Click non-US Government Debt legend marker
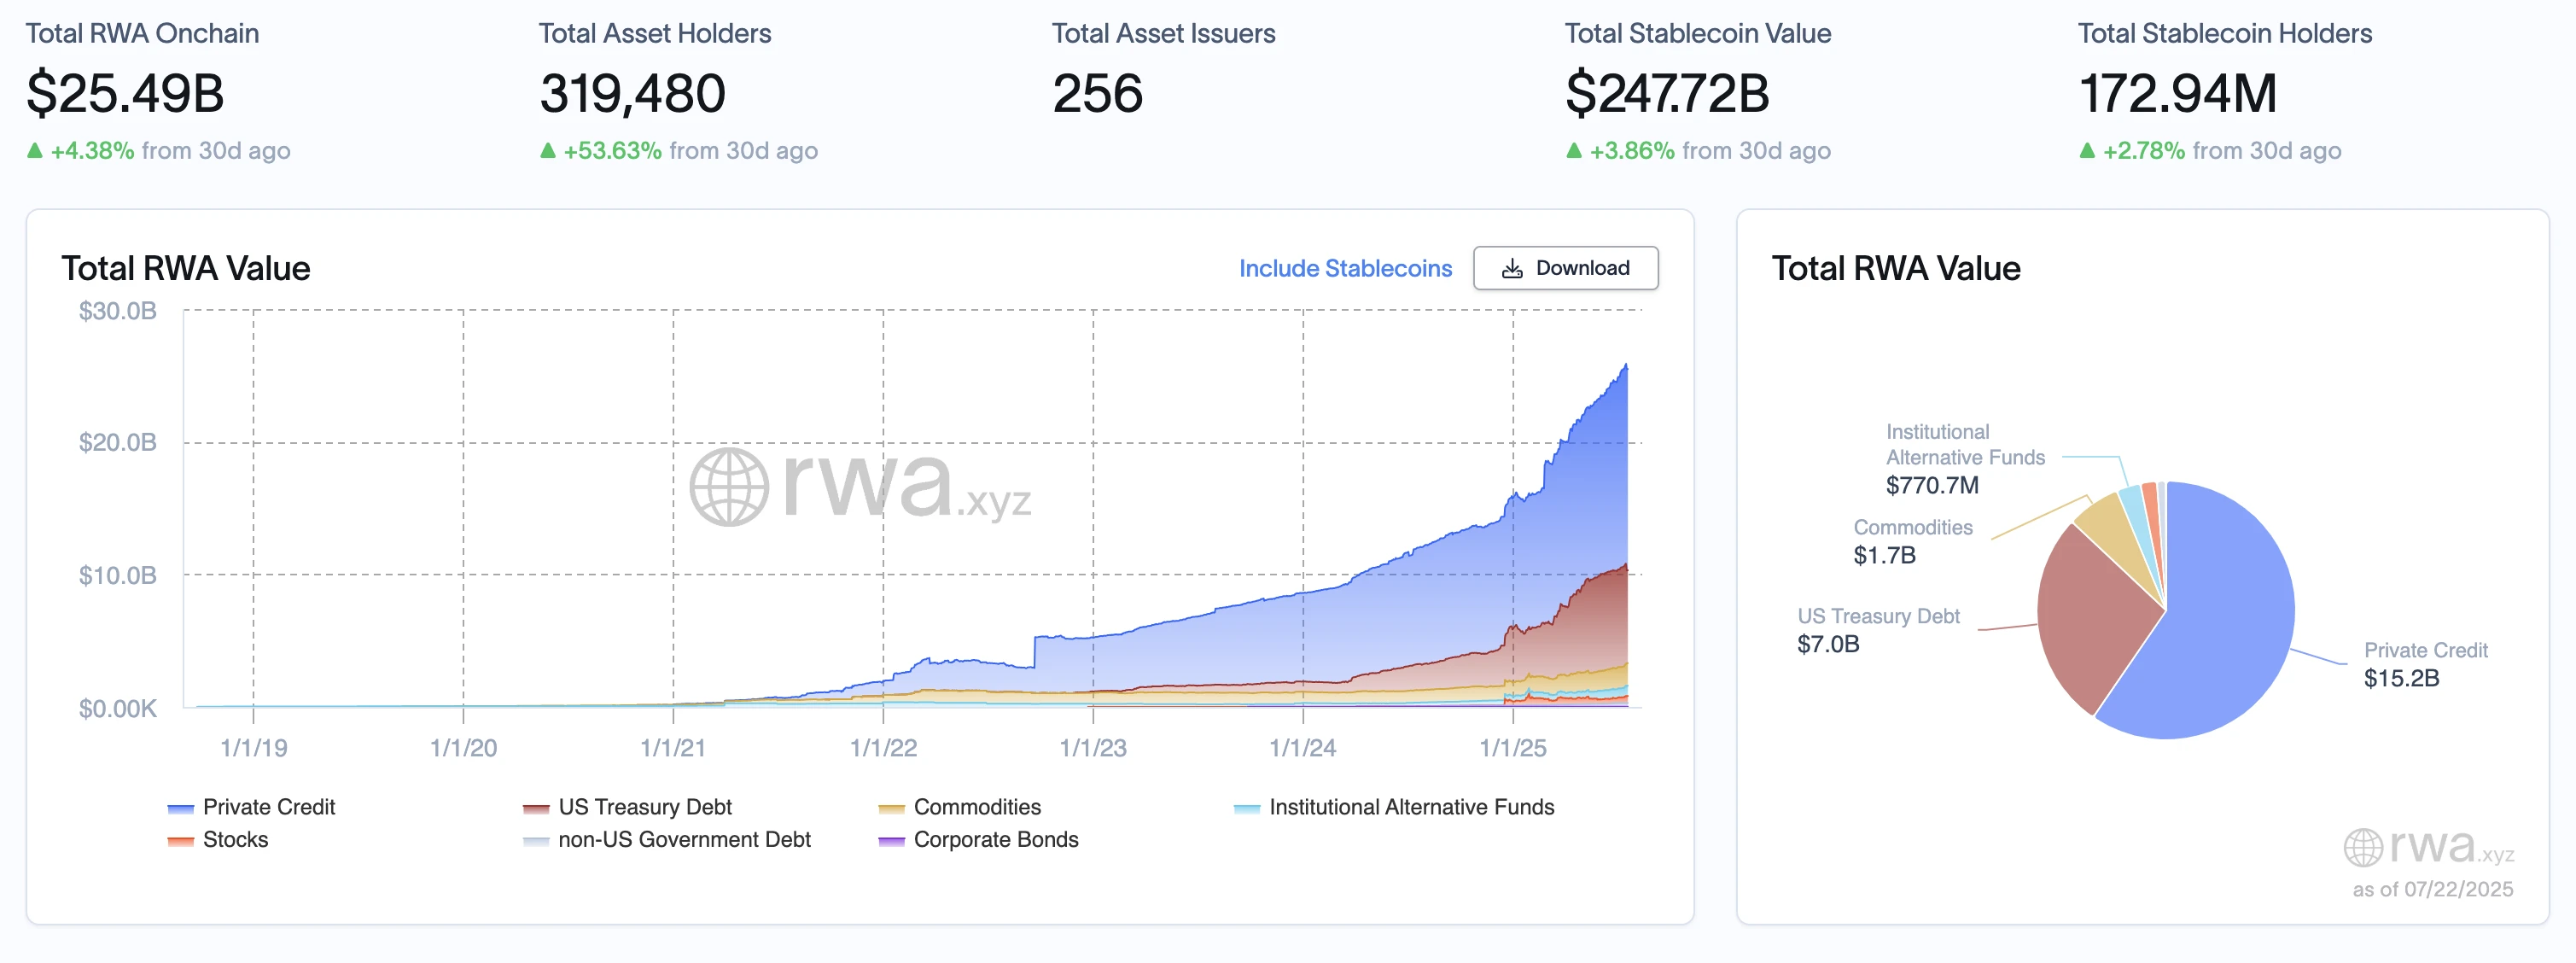This screenshot has height=963, width=2576. [x=536, y=841]
